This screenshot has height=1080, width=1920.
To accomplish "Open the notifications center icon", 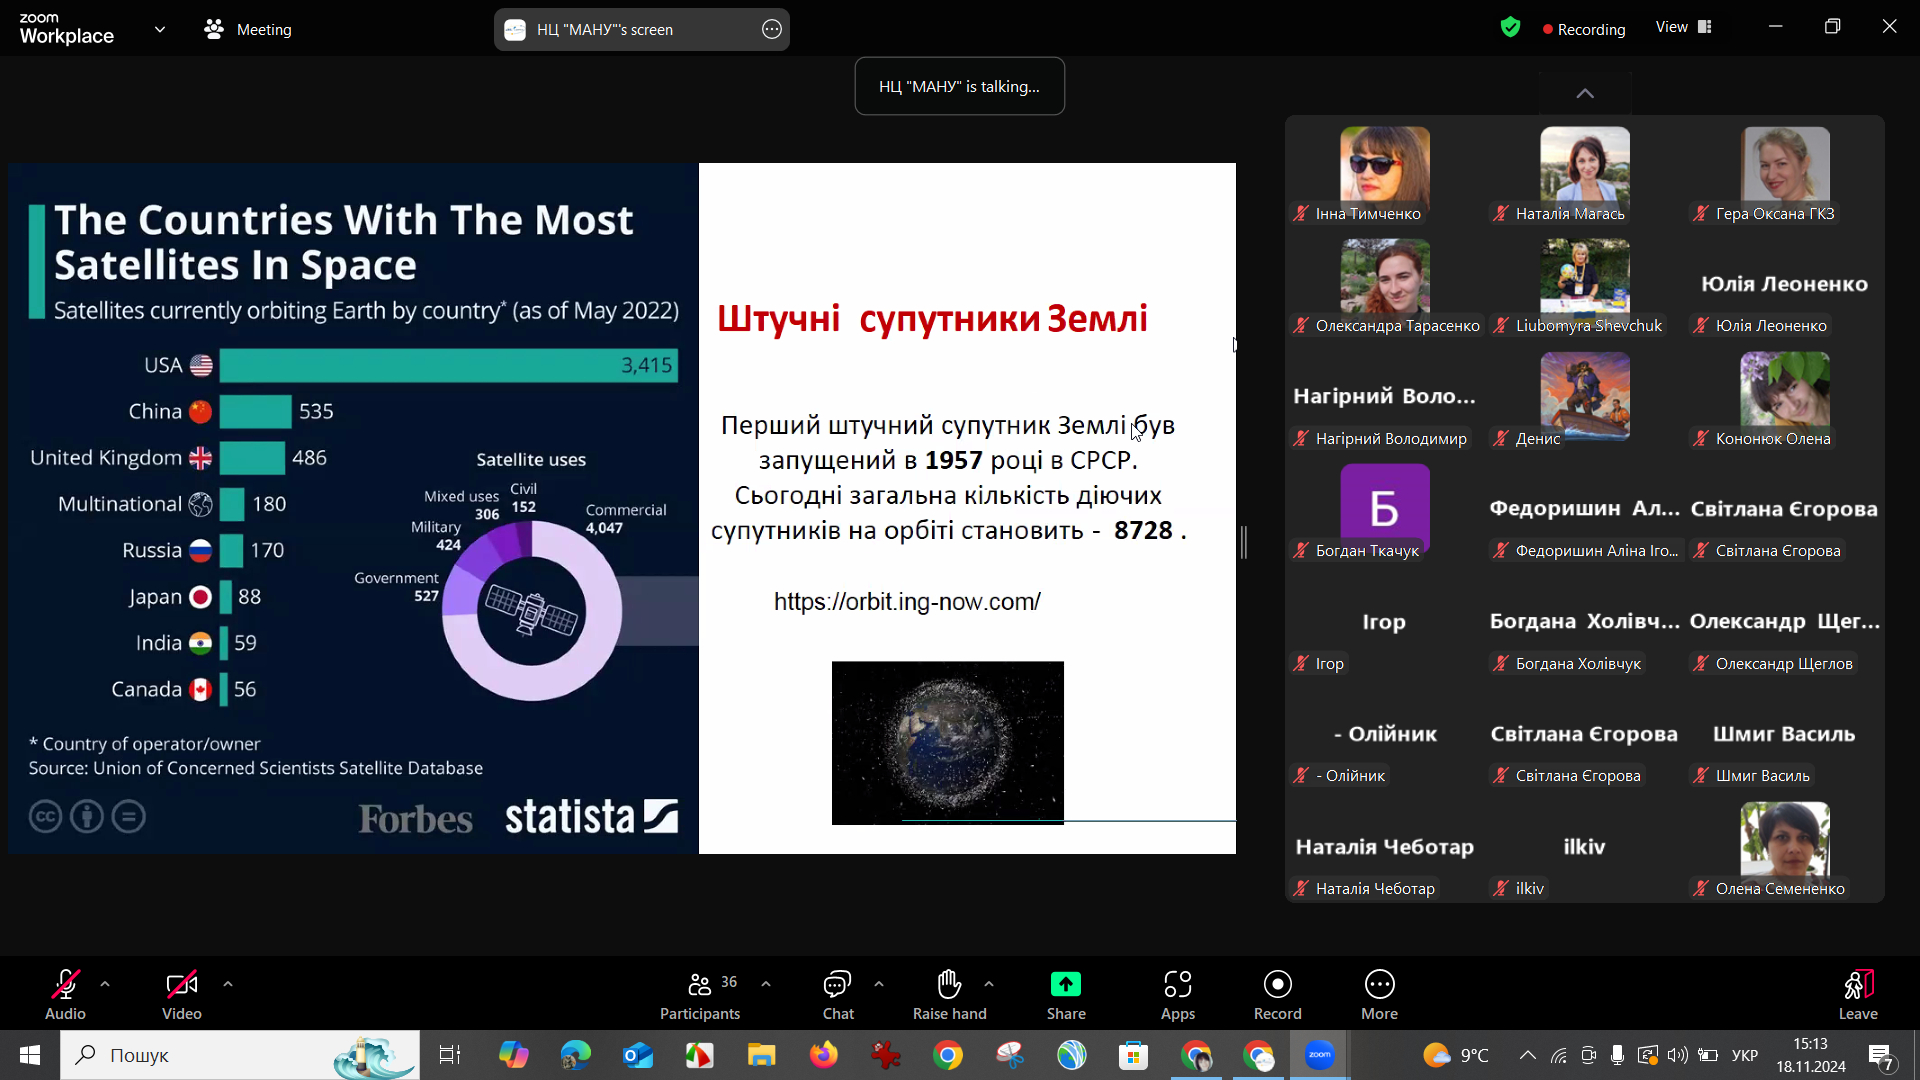I will (1881, 1056).
